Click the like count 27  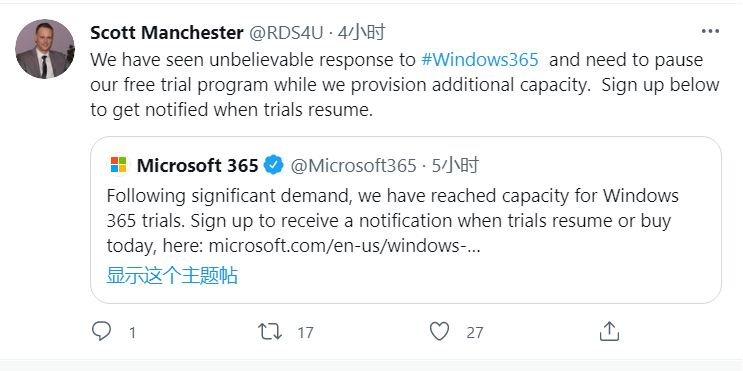pyautogui.click(x=475, y=333)
